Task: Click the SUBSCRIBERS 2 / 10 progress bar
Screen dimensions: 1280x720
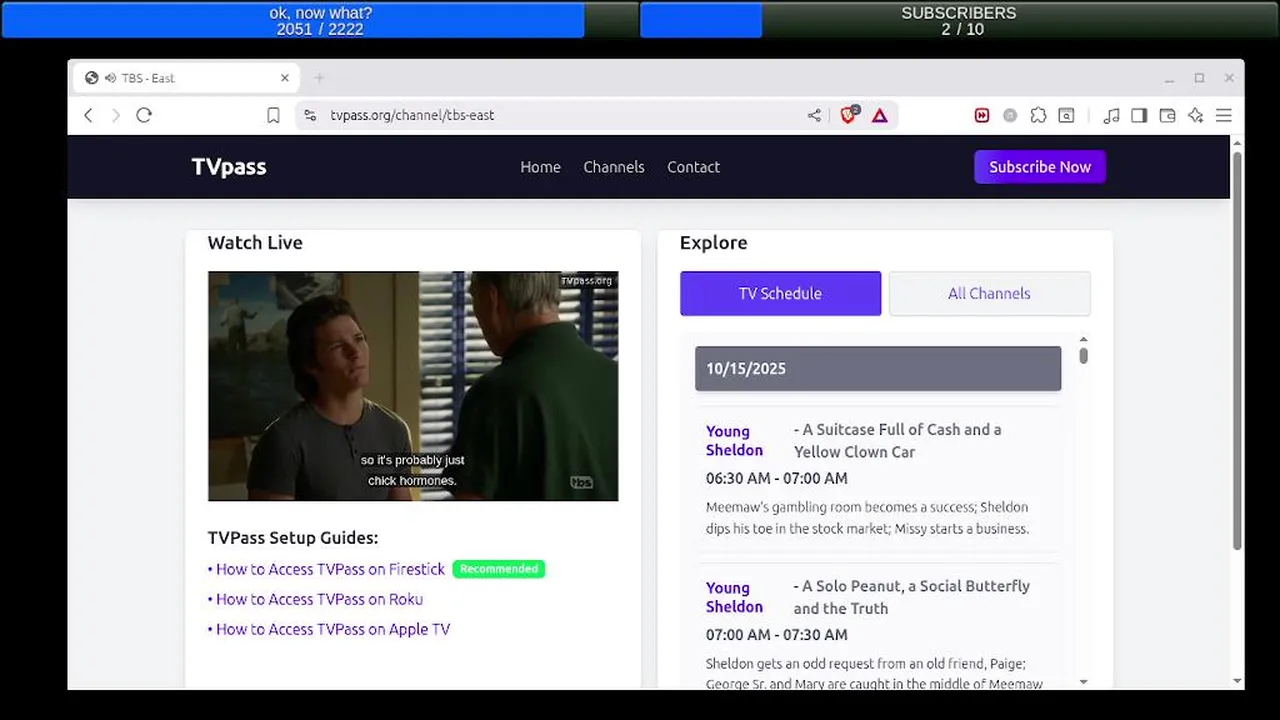Action: [x=958, y=20]
